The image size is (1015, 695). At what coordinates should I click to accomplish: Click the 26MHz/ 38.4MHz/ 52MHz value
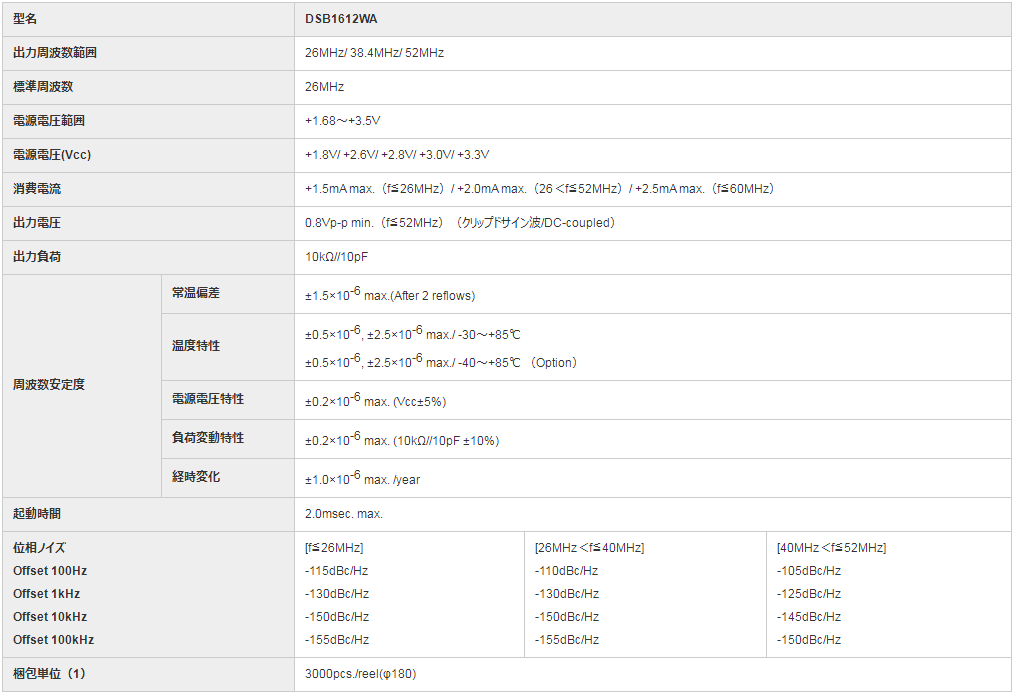[x=374, y=53]
